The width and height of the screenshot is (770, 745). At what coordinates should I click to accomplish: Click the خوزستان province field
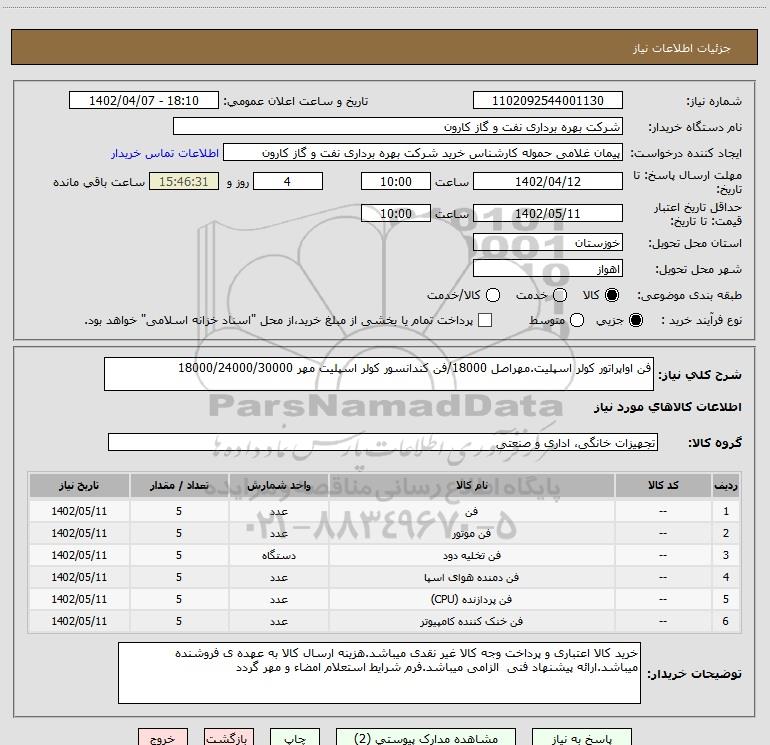[548, 243]
